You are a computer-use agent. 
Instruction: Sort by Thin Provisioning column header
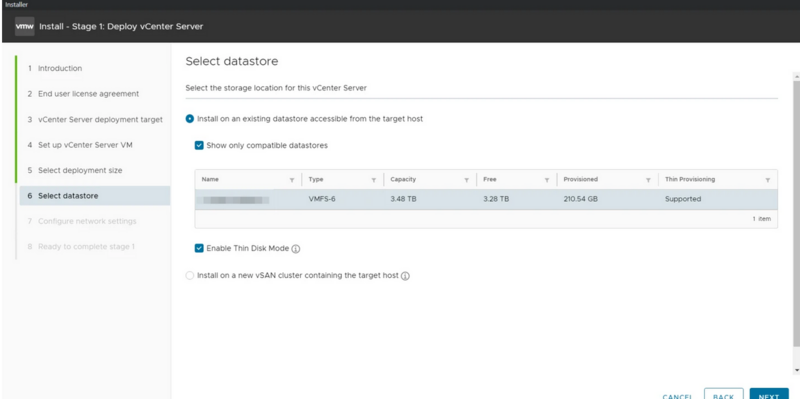pos(690,180)
